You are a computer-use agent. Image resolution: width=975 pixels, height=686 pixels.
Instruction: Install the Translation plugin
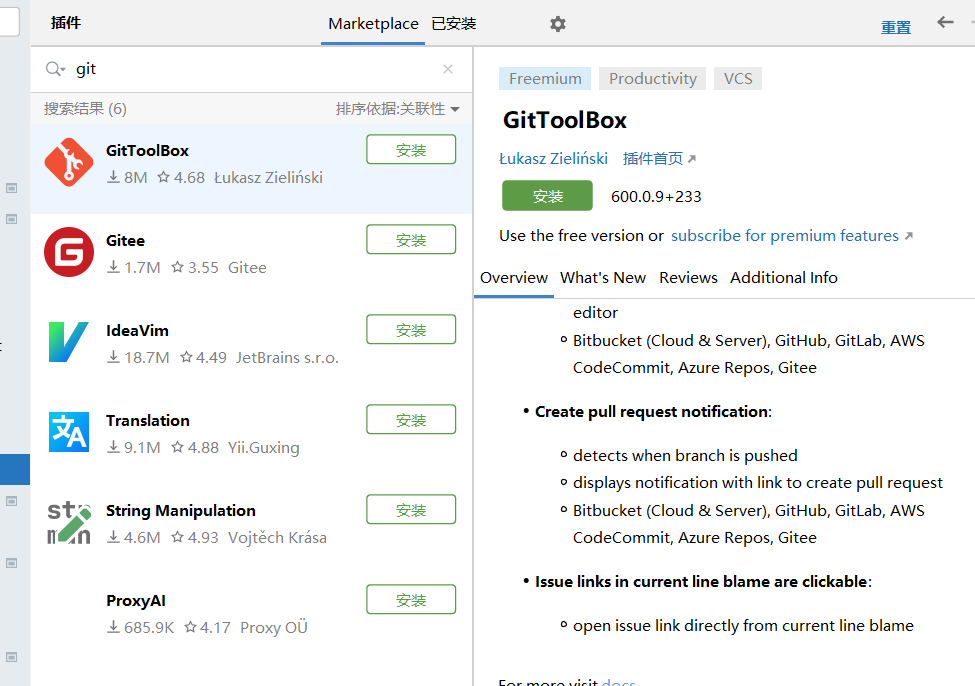point(411,419)
